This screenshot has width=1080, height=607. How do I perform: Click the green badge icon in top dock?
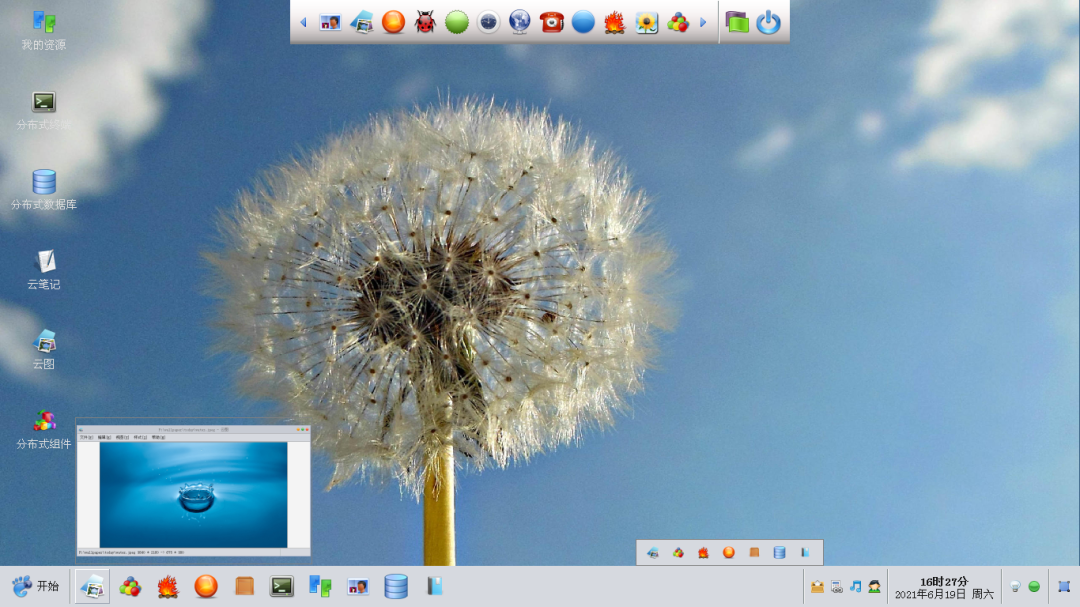pyautogui.click(x=457, y=22)
